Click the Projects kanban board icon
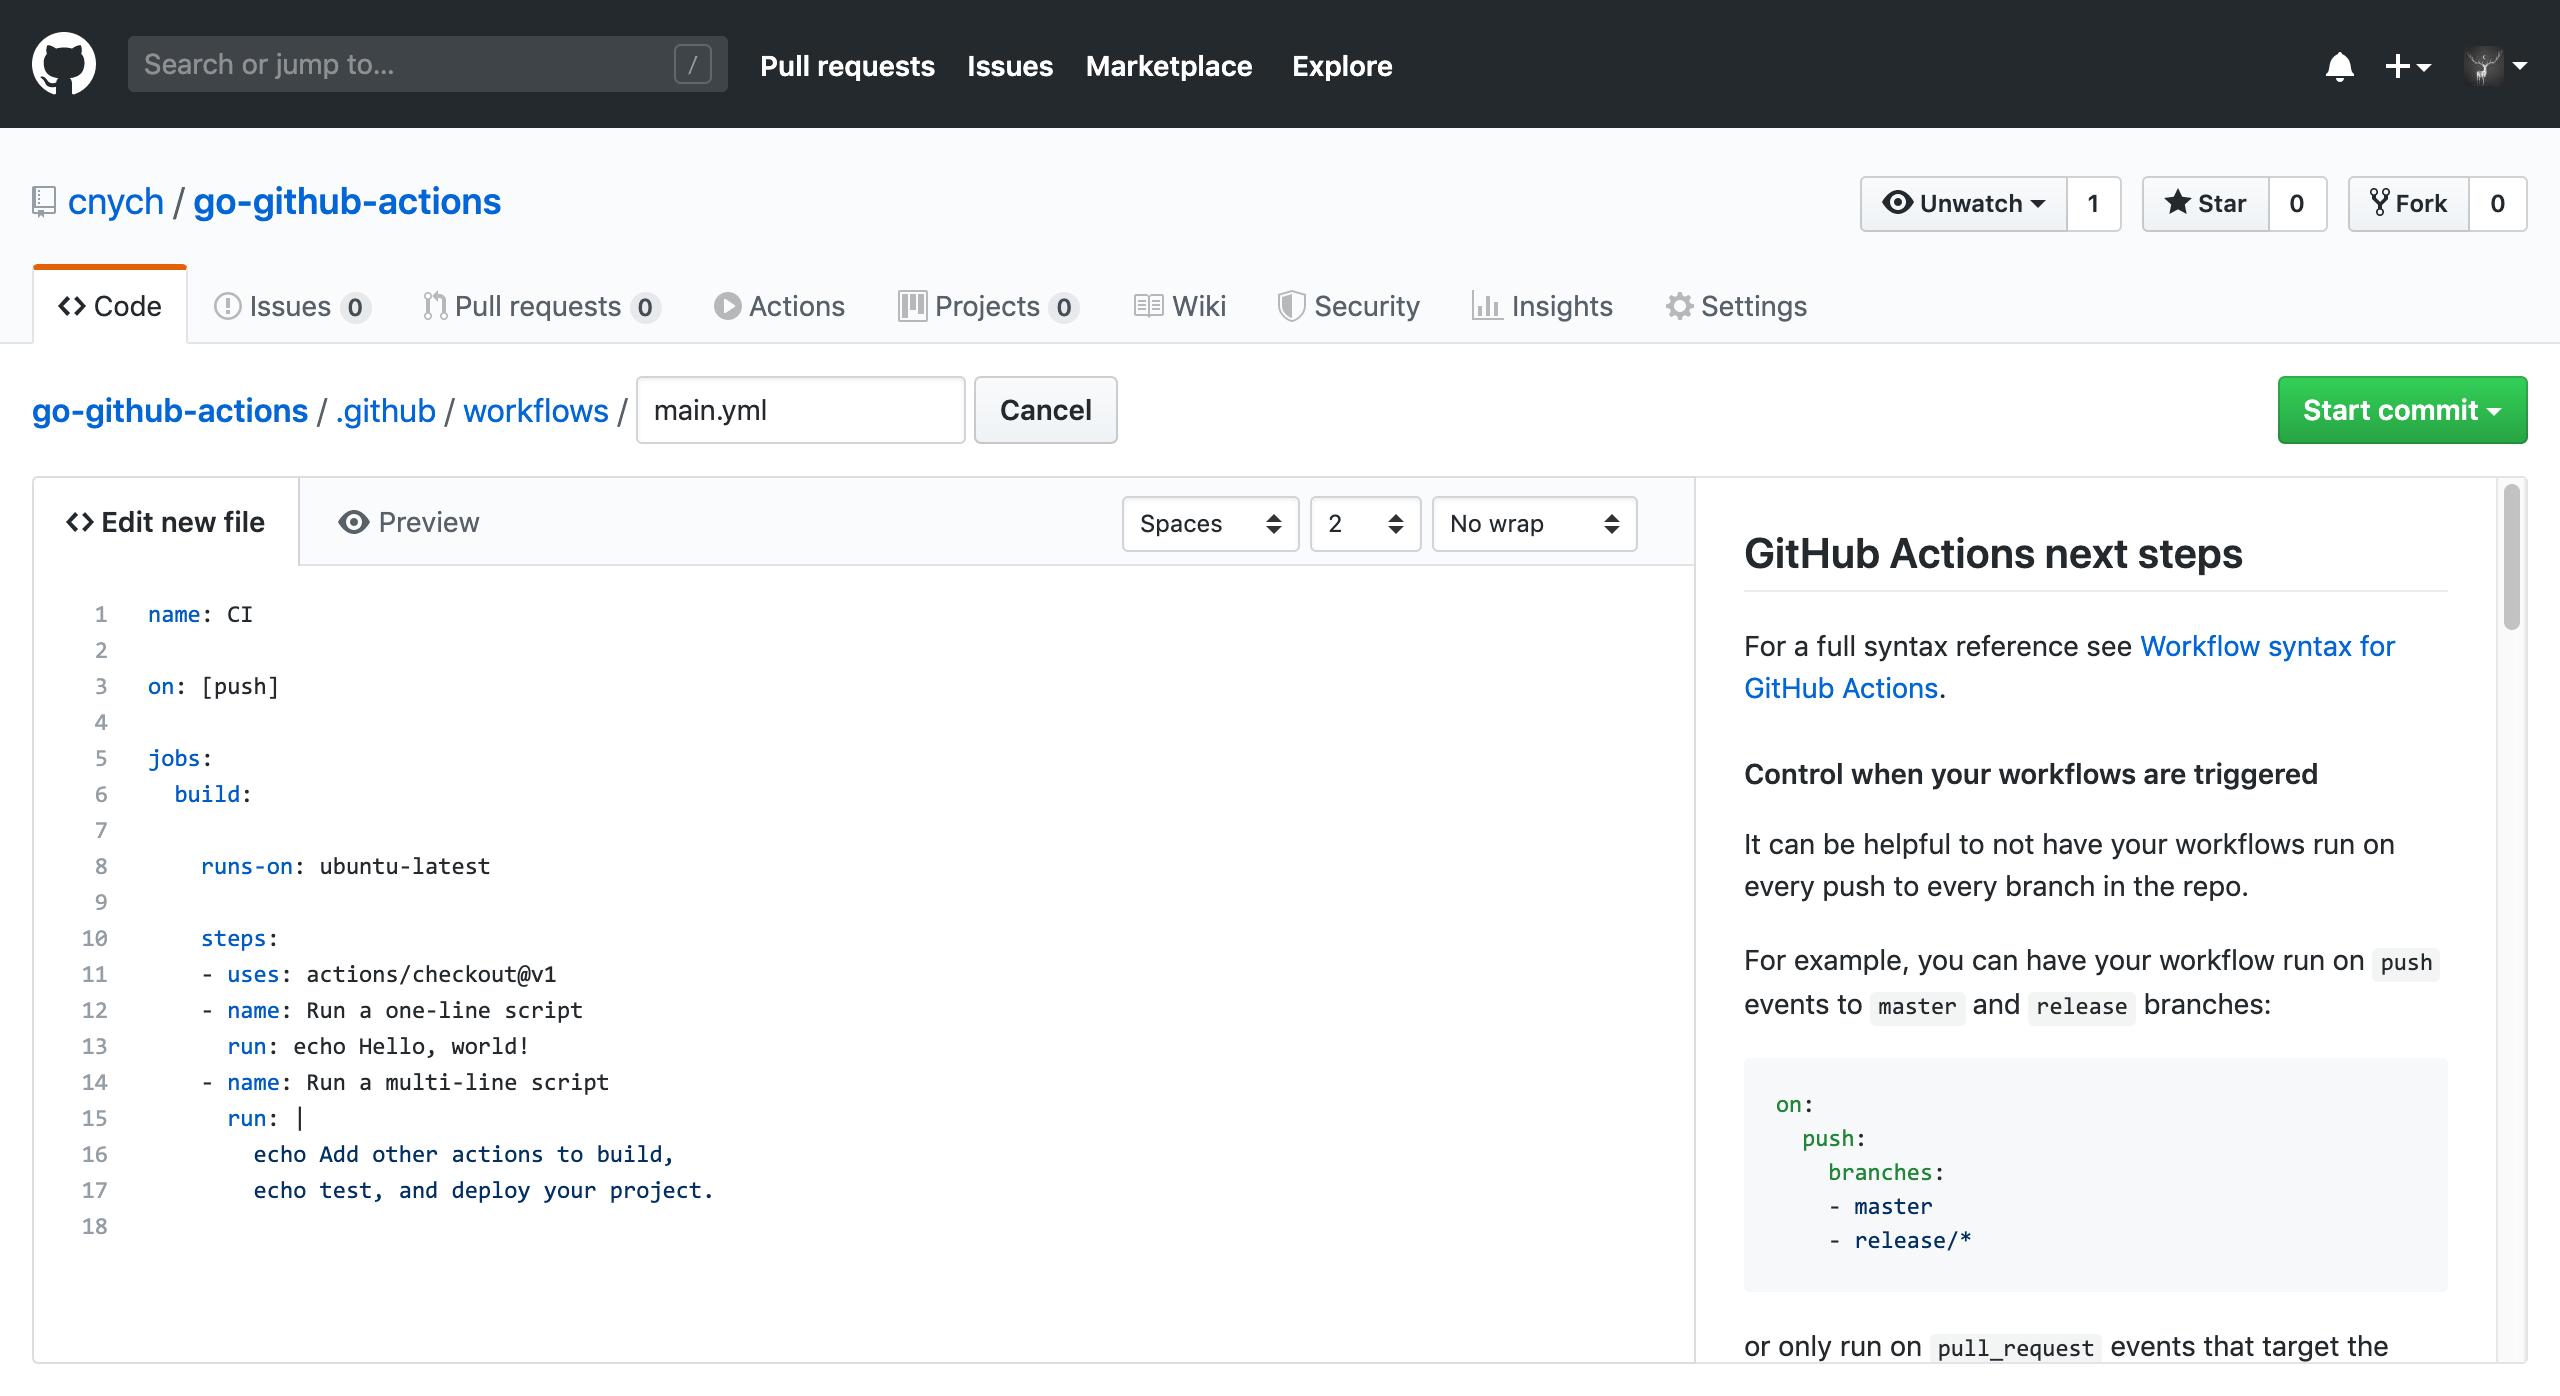Image resolution: width=2560 pixels, height=1396 pixels. point(911,306)
